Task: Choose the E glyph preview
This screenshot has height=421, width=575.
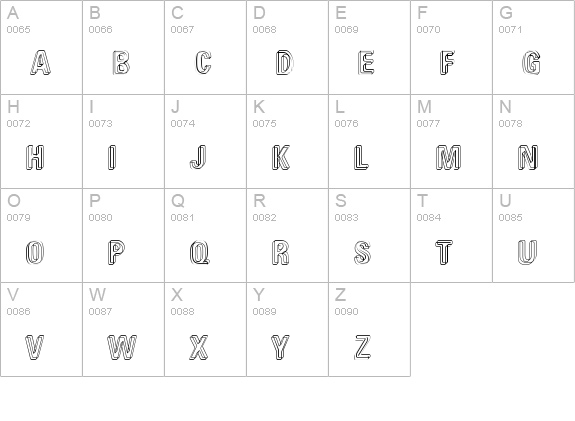Action: click(x=366, y=63)
